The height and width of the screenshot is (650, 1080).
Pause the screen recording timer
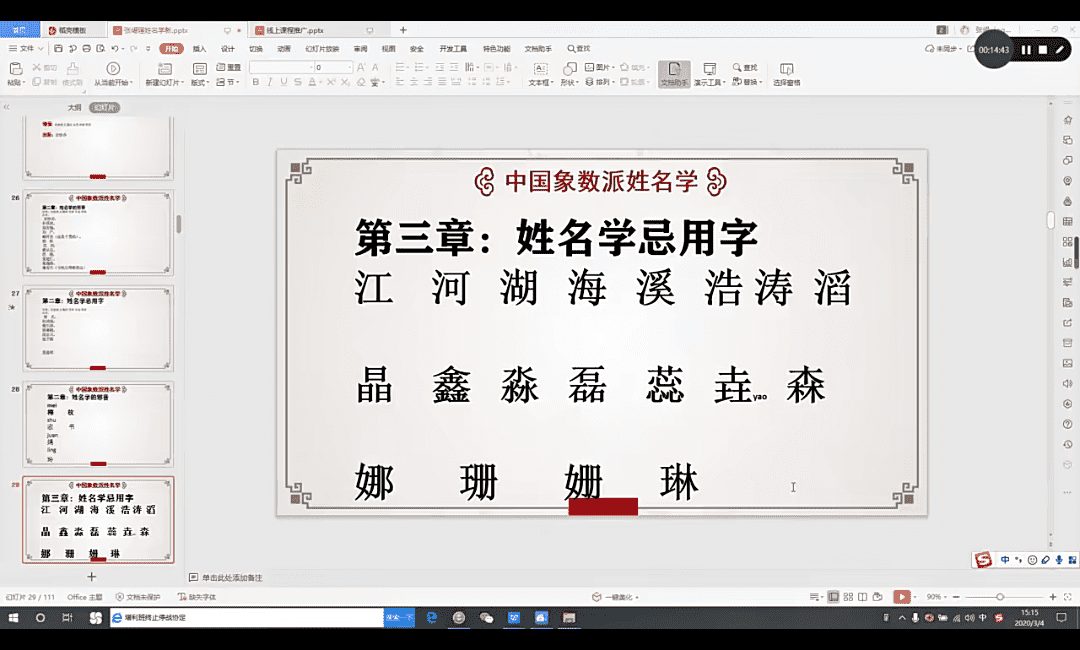coord(1025,49)
